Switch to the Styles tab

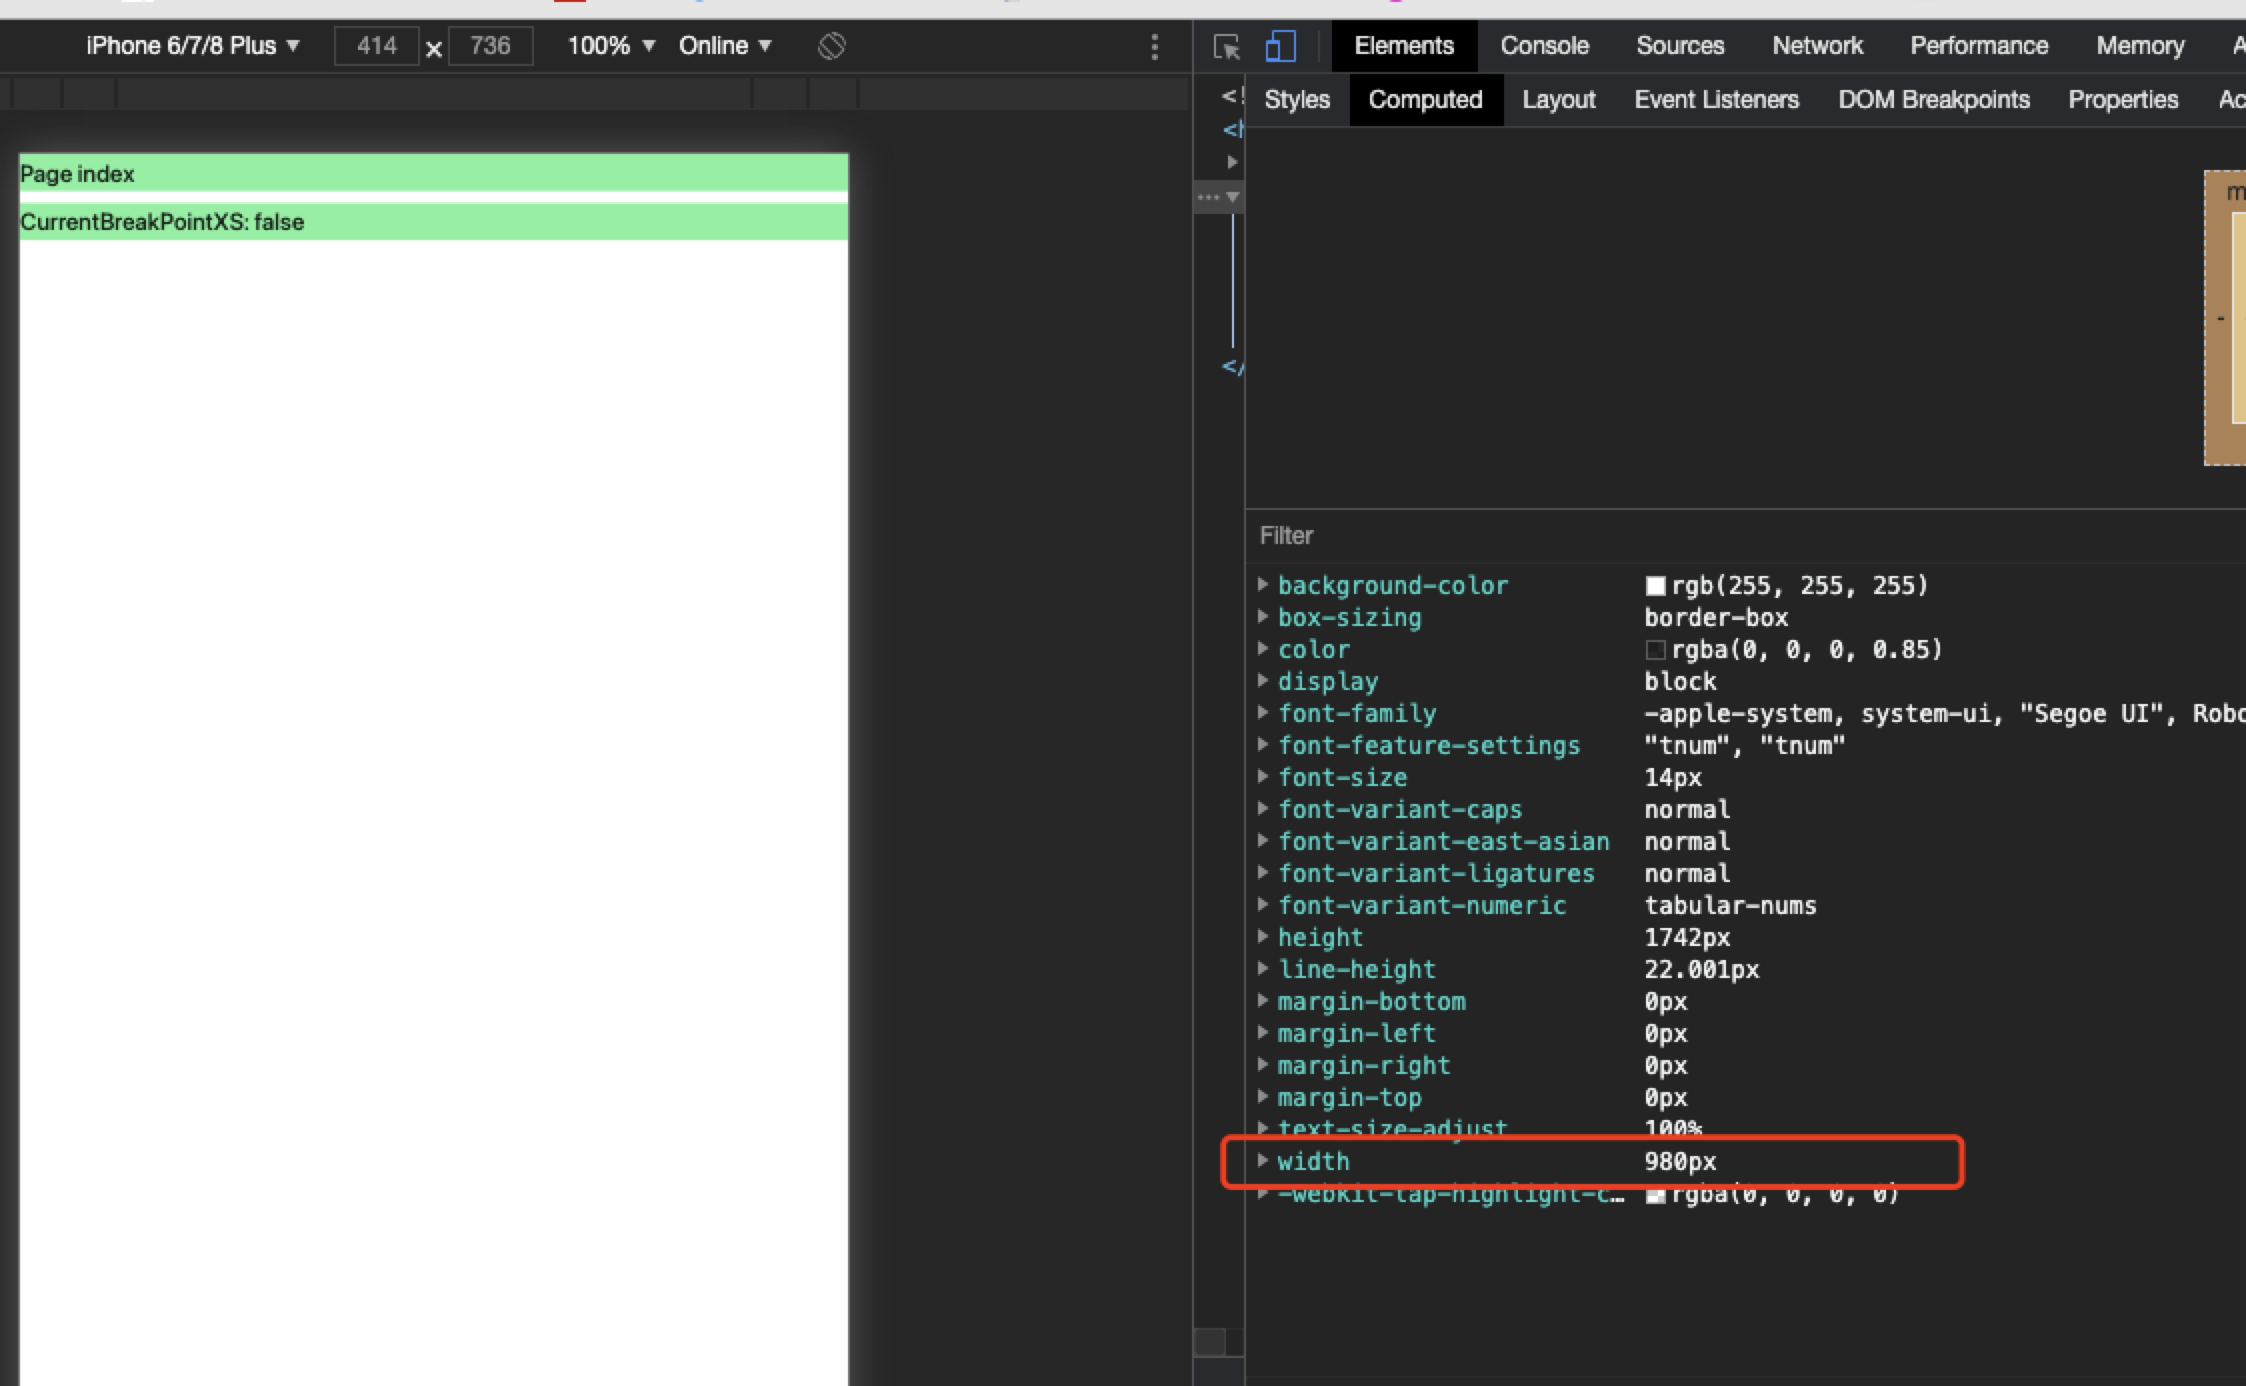click(1296, 99)
